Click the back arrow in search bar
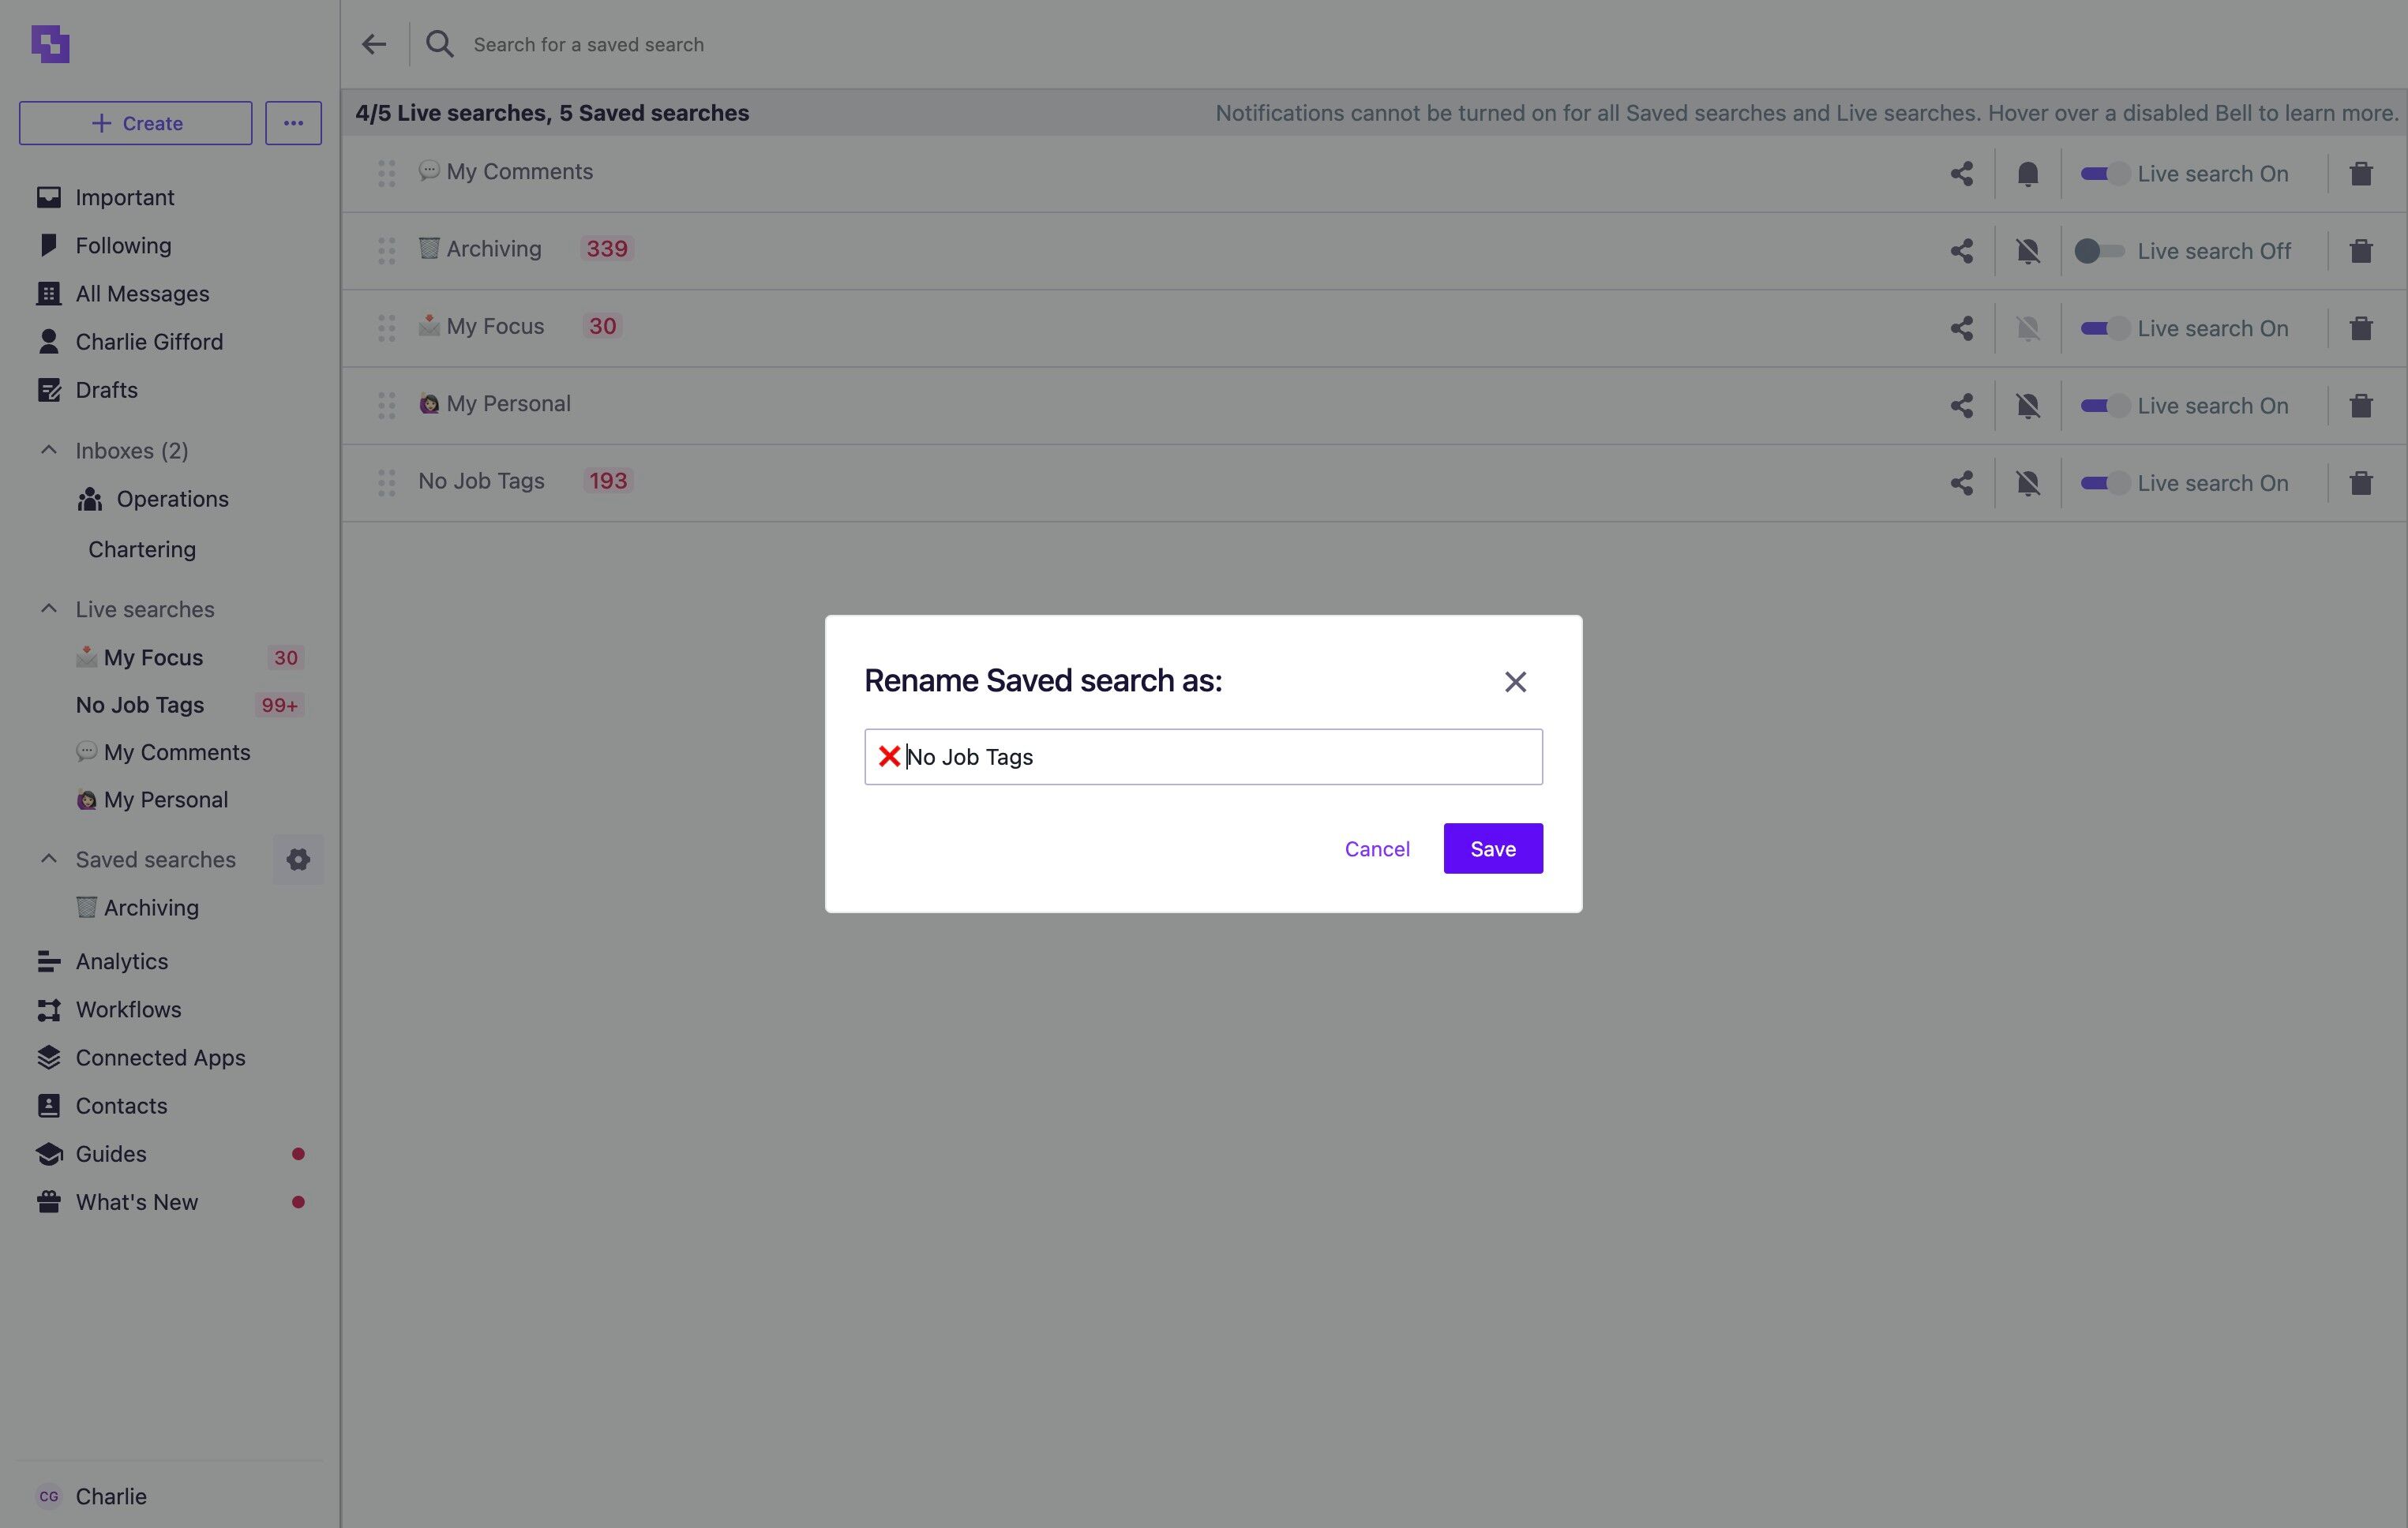Image resolution: width=2408 pixels, height=1528 pixels. tap(374, 44)
